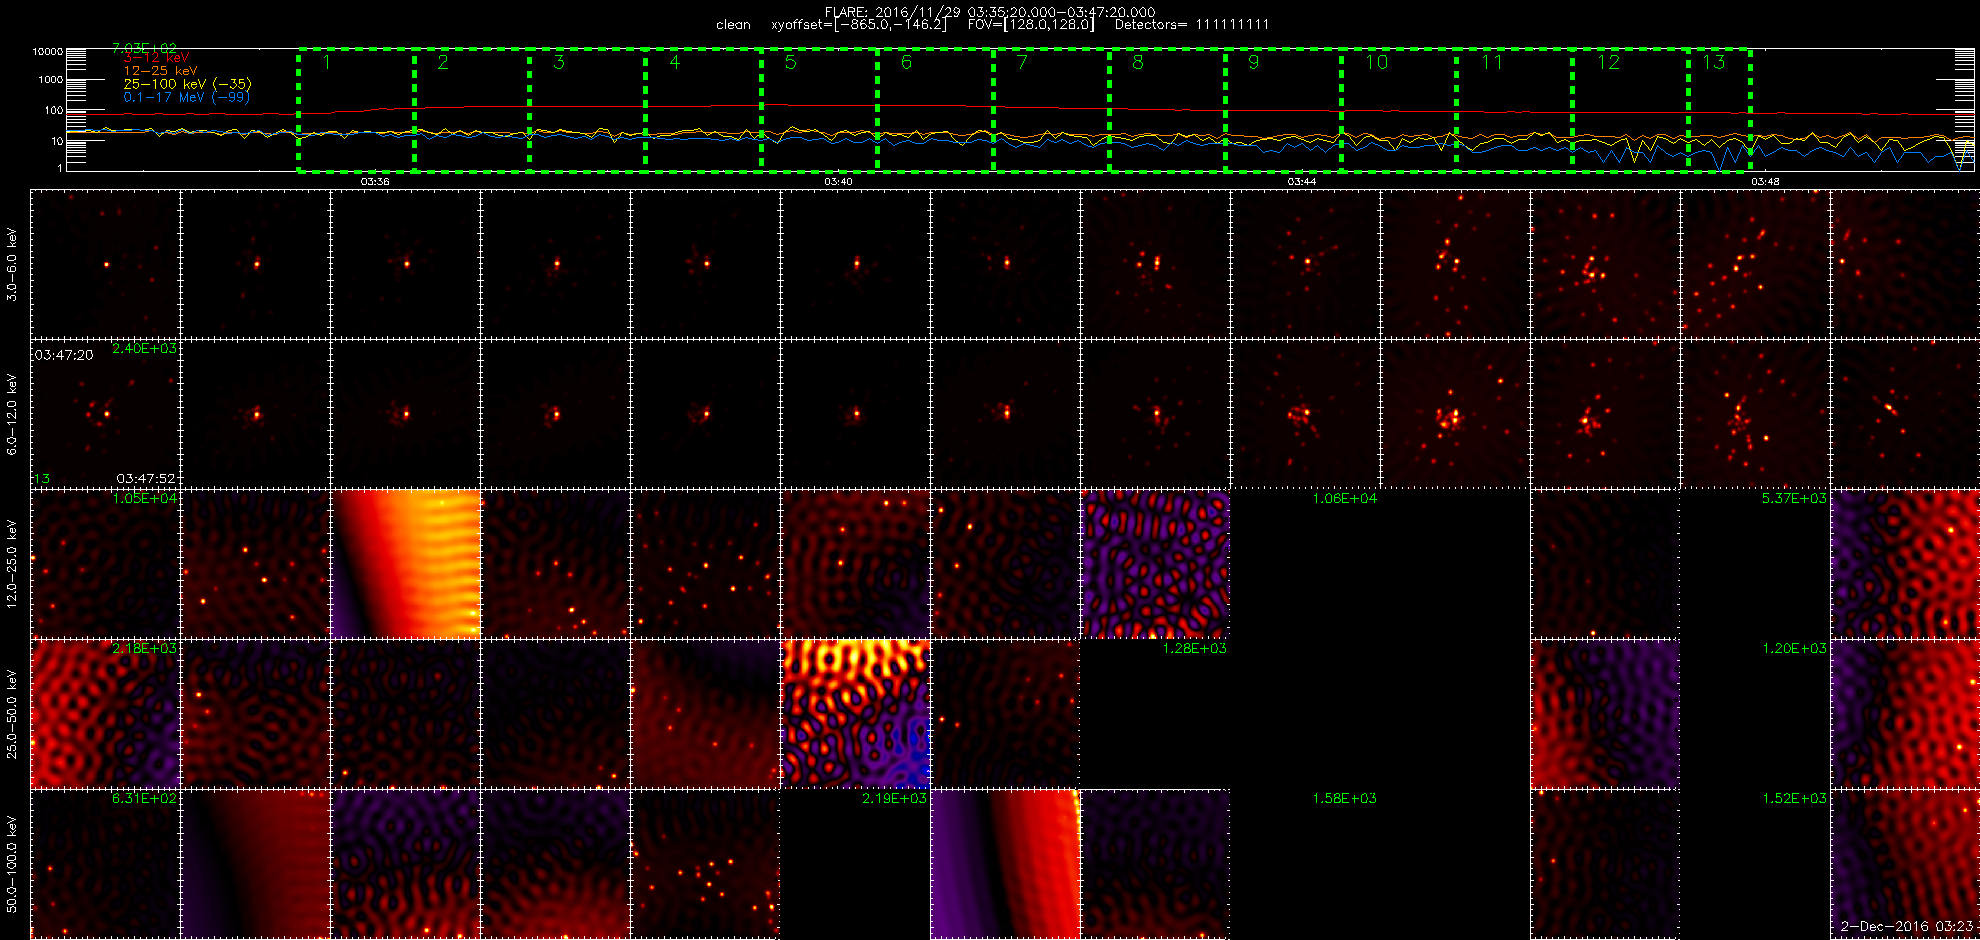Click the green '2.19E+03' value
The height and width of the screenshot is (940, 1980).
(894, 799)
